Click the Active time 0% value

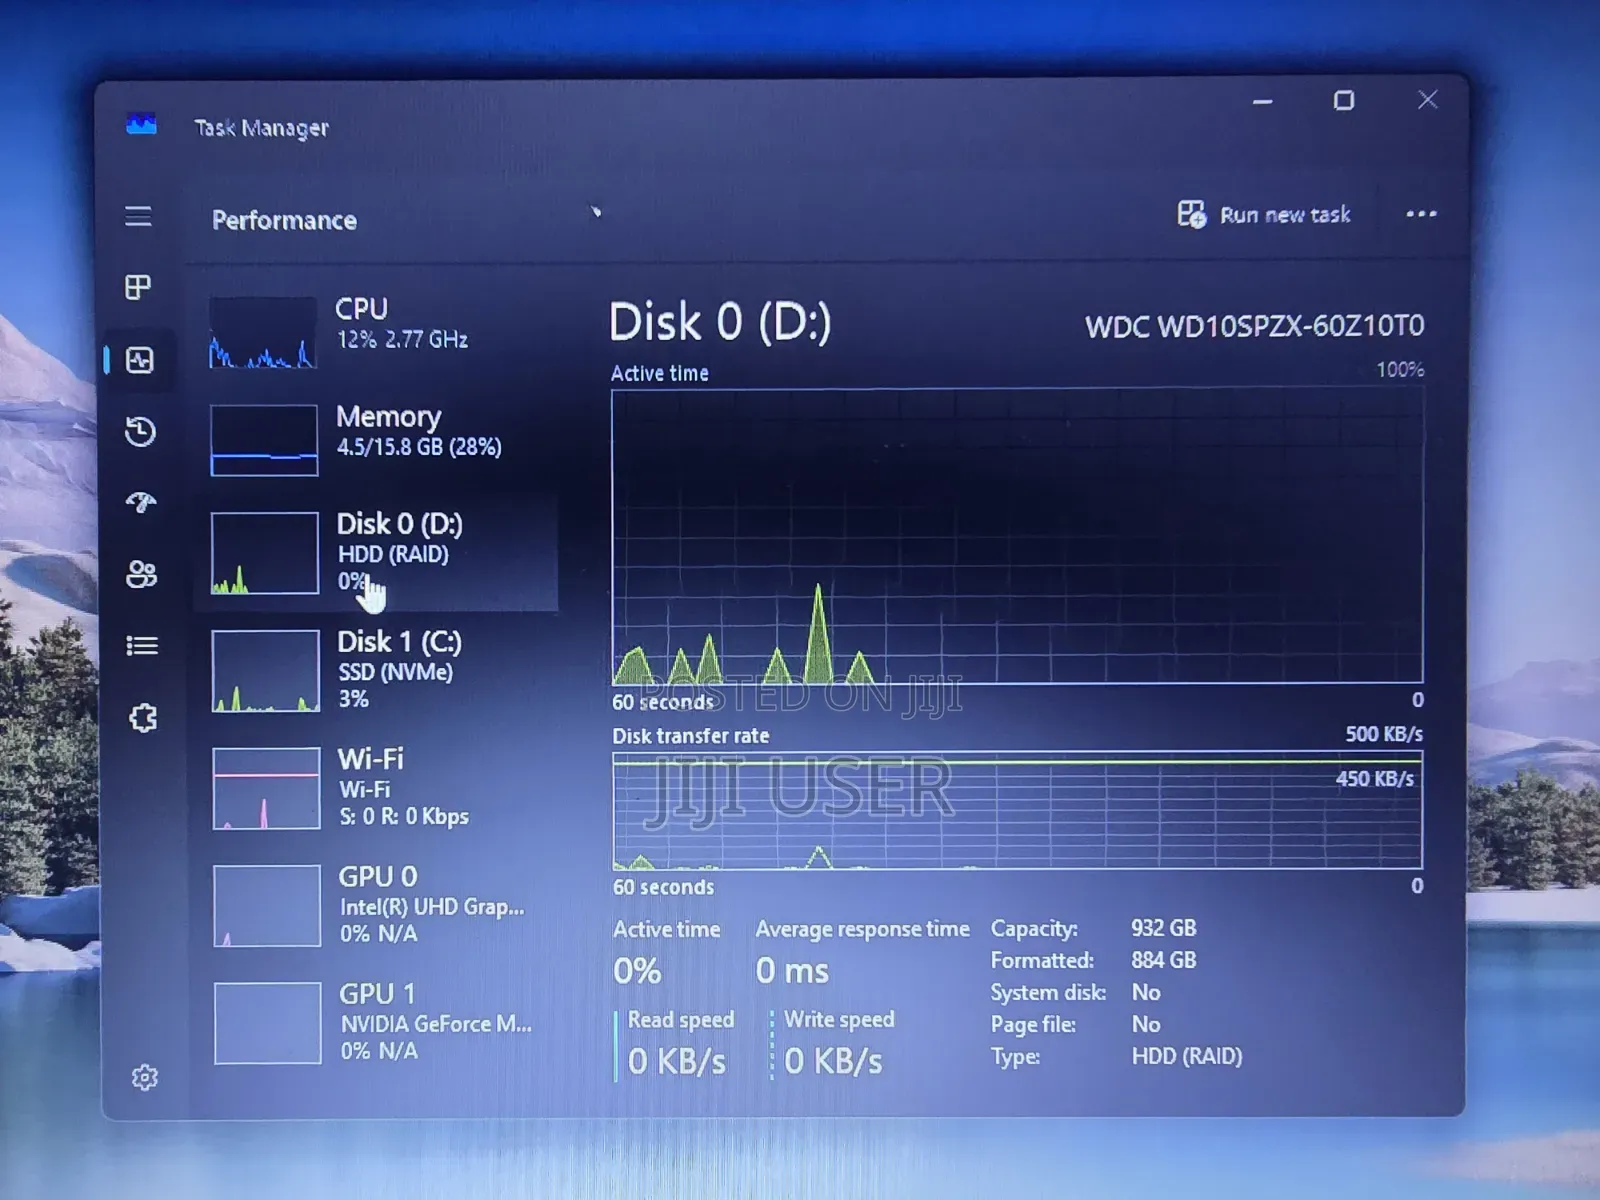coord(637,970)
